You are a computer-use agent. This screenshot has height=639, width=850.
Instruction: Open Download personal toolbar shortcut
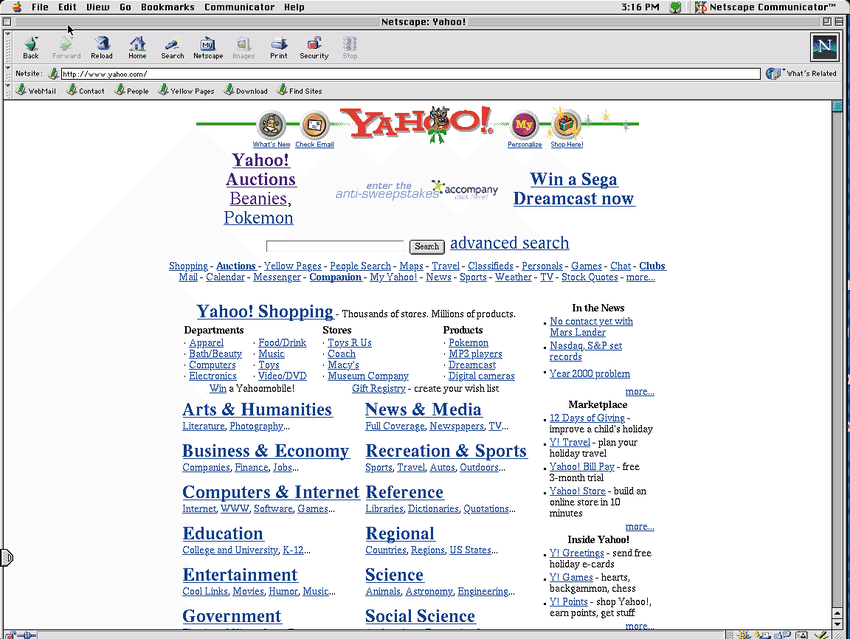click(246, 91)
